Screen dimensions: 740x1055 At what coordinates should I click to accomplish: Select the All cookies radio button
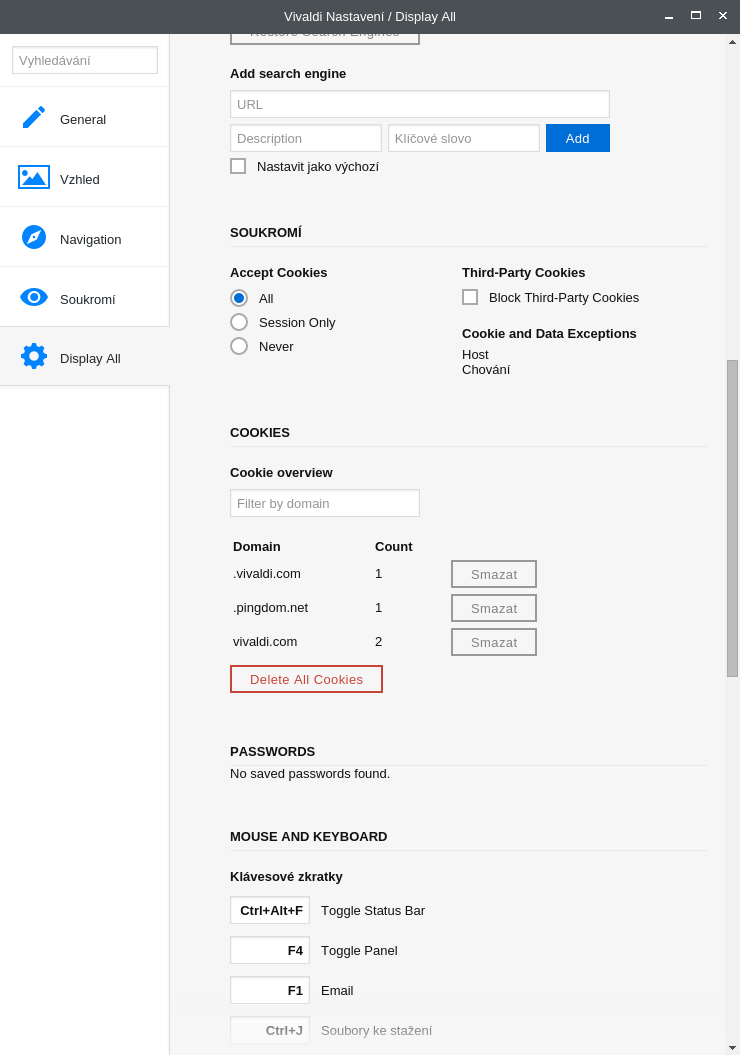click(239, 298)
